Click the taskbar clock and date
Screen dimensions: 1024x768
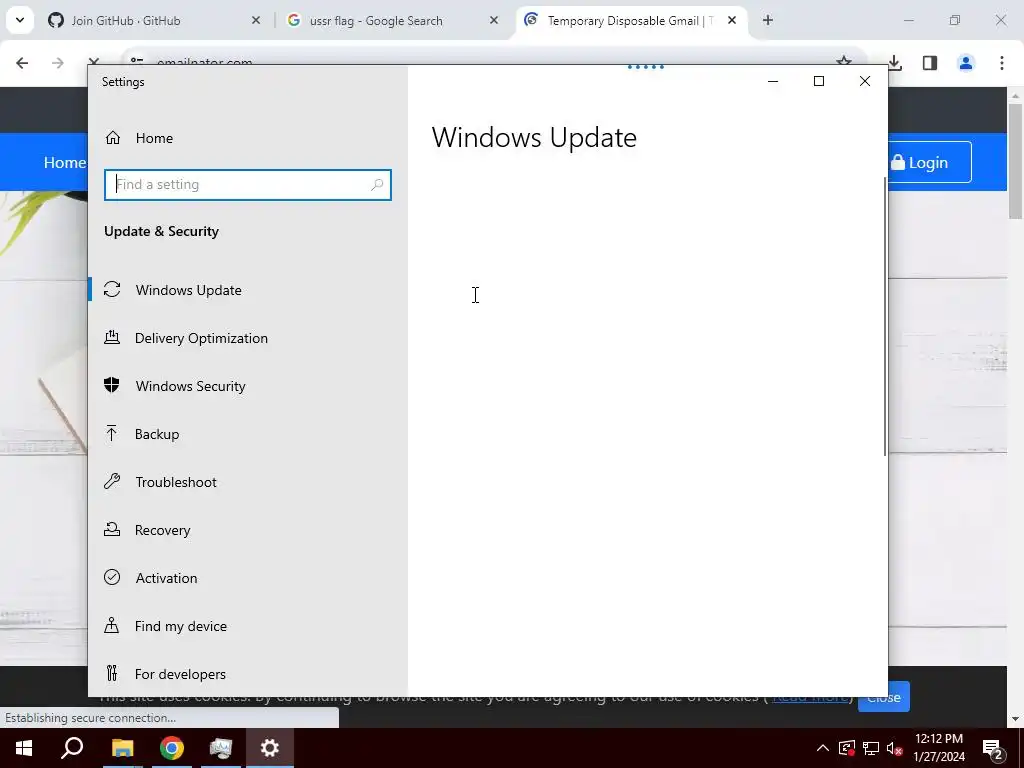(939, 748)
